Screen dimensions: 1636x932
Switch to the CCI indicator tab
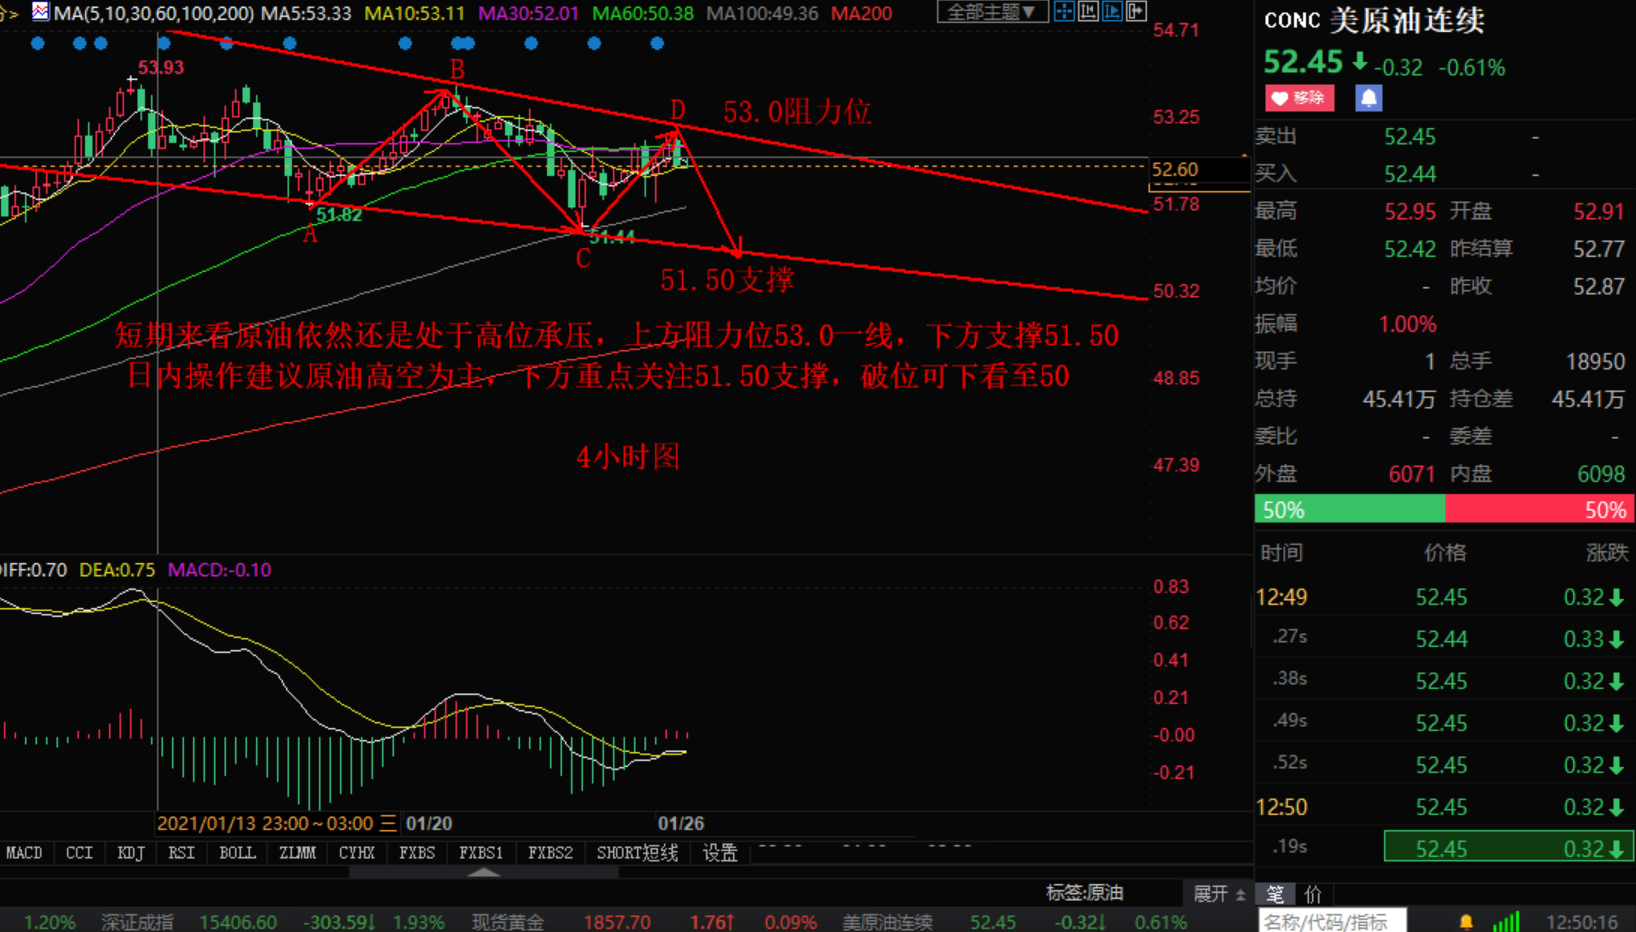[x=79, y=853]
